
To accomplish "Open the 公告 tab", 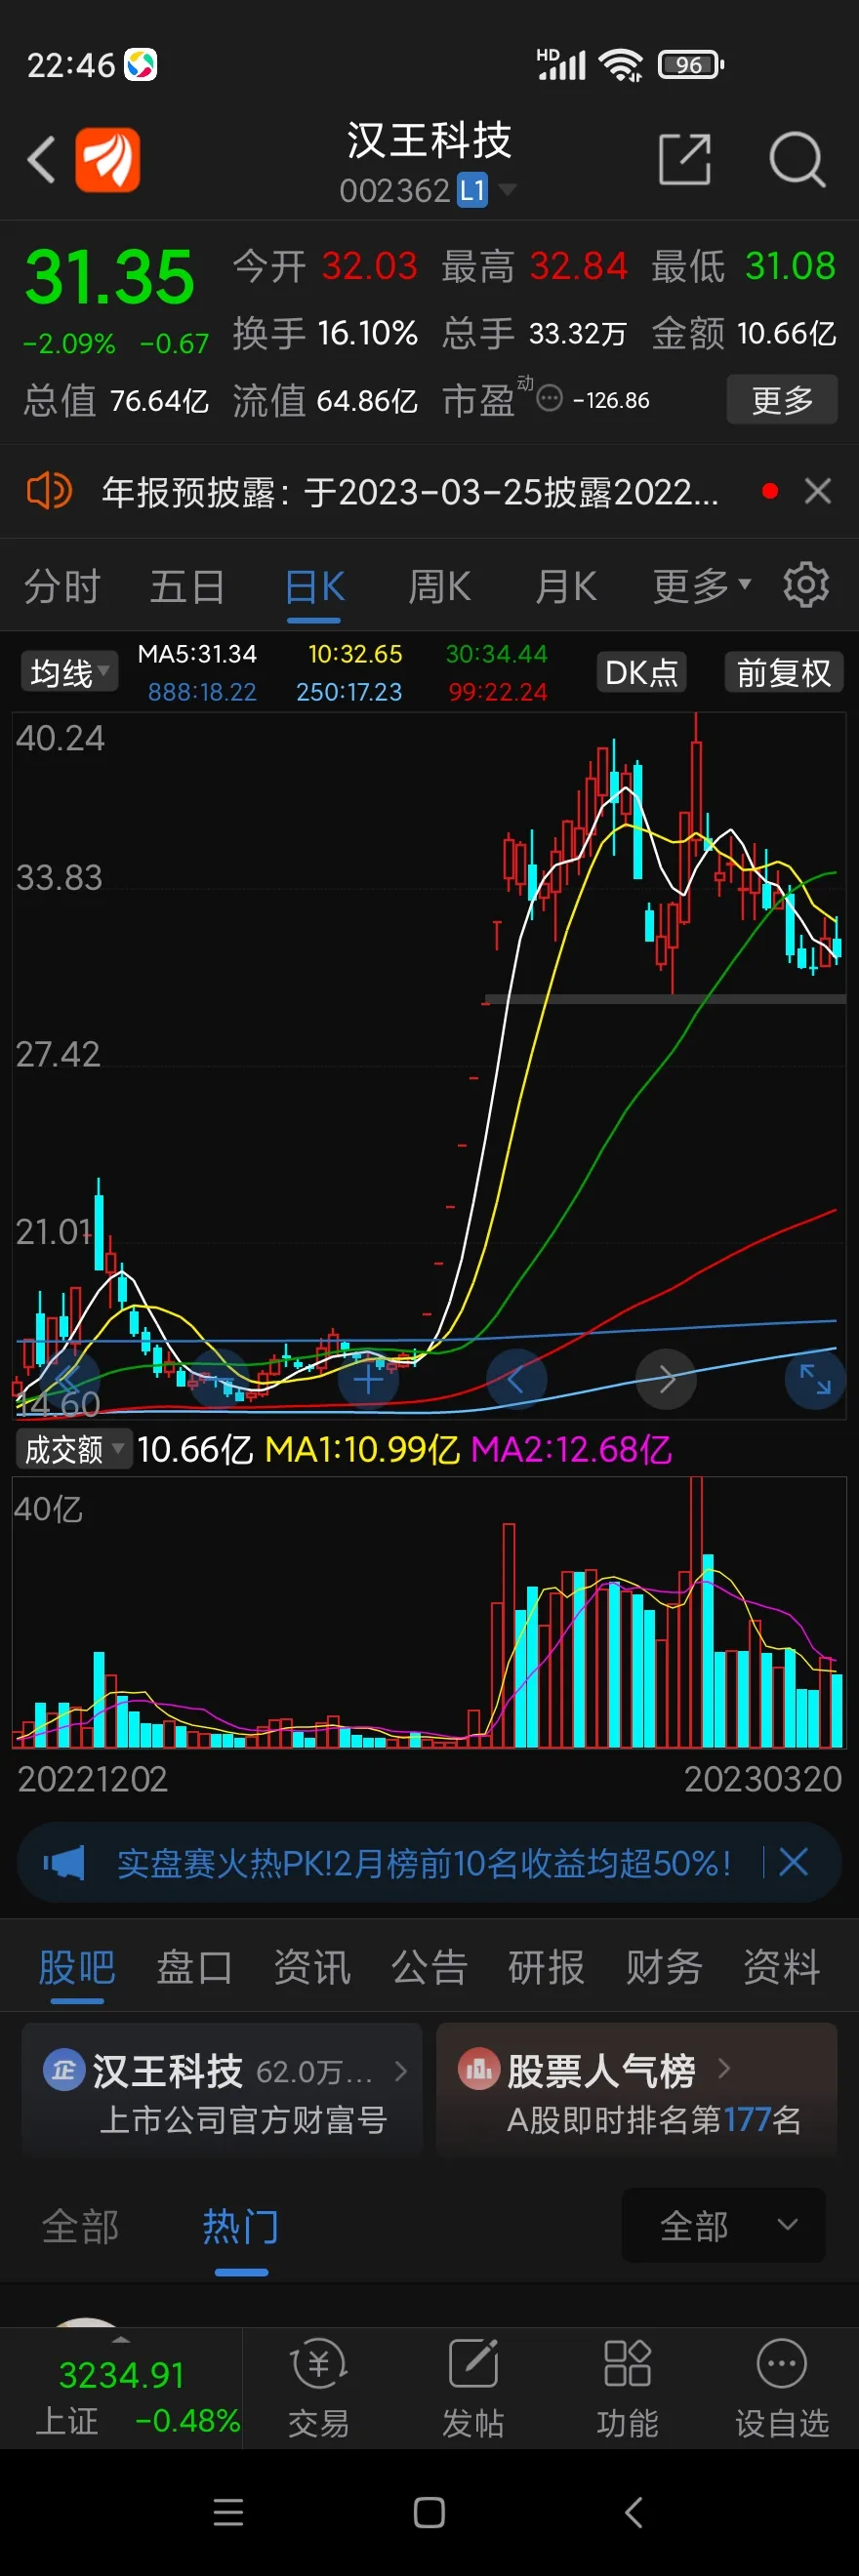I will pos(429,1966).
